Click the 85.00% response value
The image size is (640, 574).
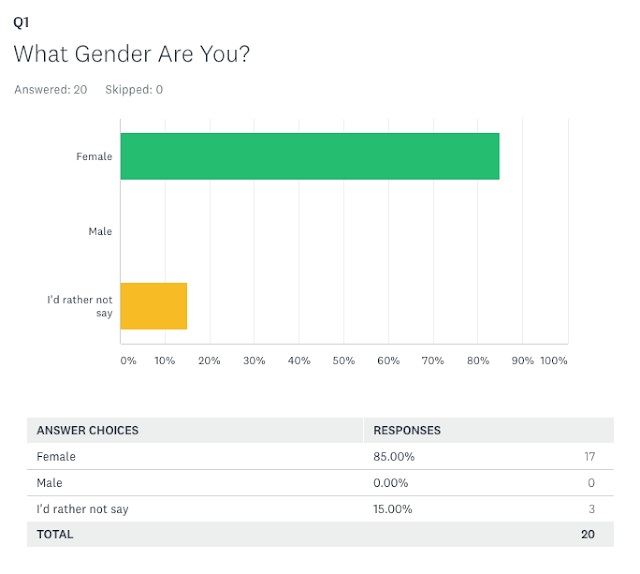[394, 457]
